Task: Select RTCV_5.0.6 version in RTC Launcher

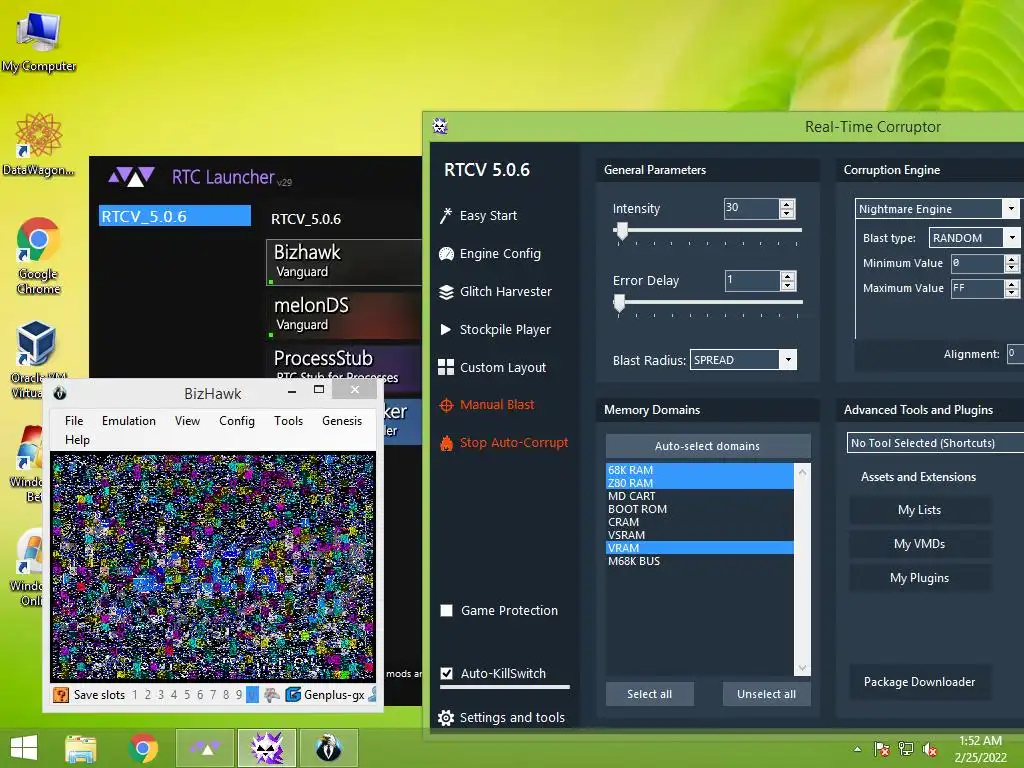Action: (175, 216)
